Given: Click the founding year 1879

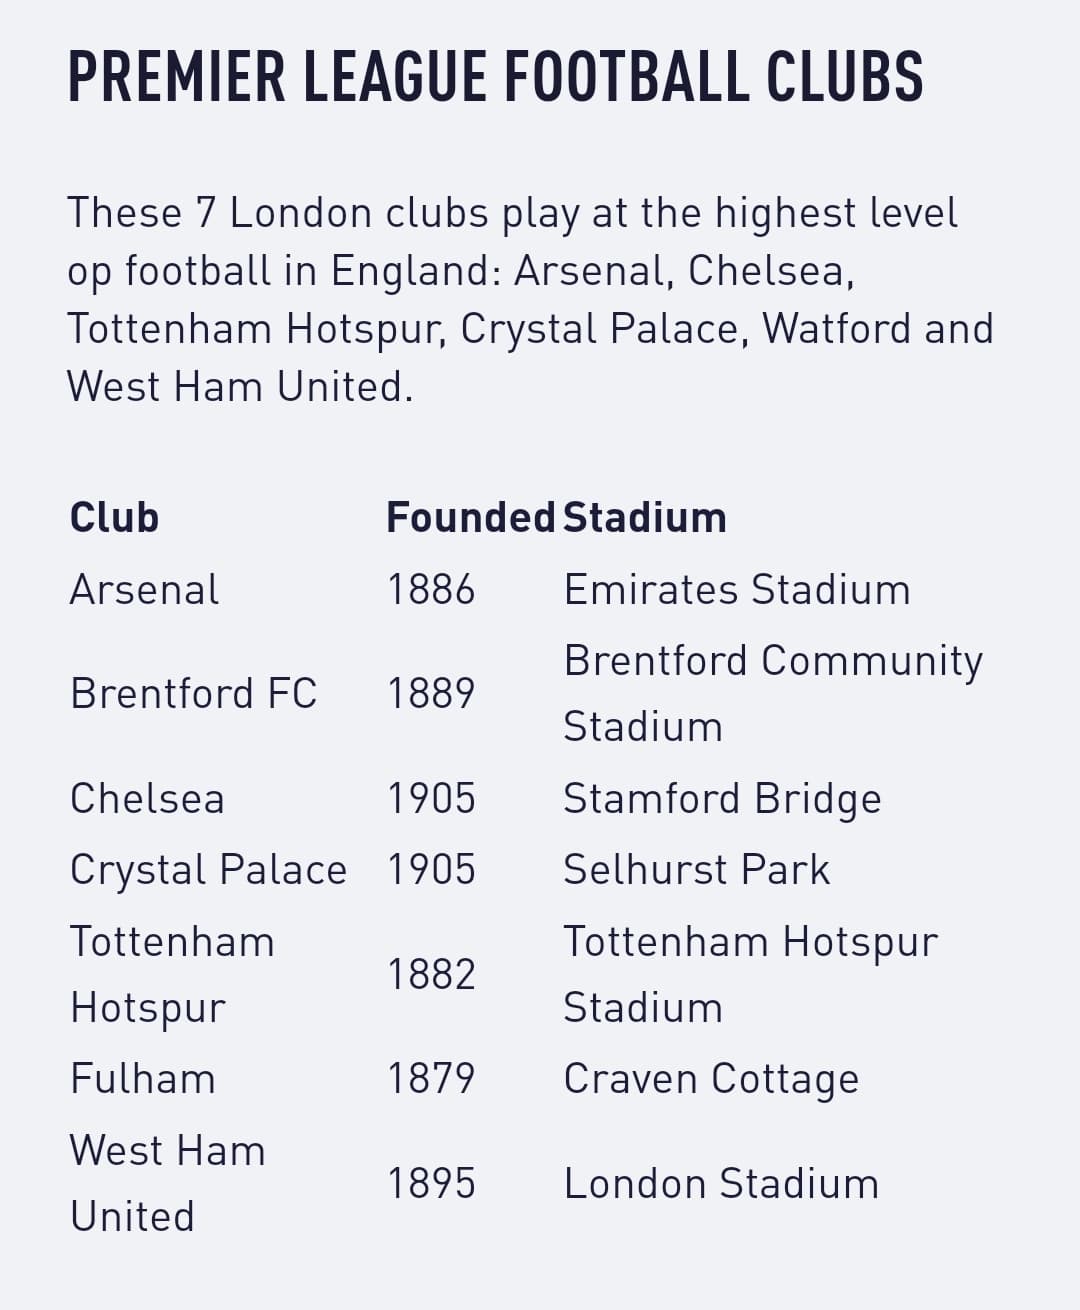Looking at the screenshot, I should point(431,1079).
